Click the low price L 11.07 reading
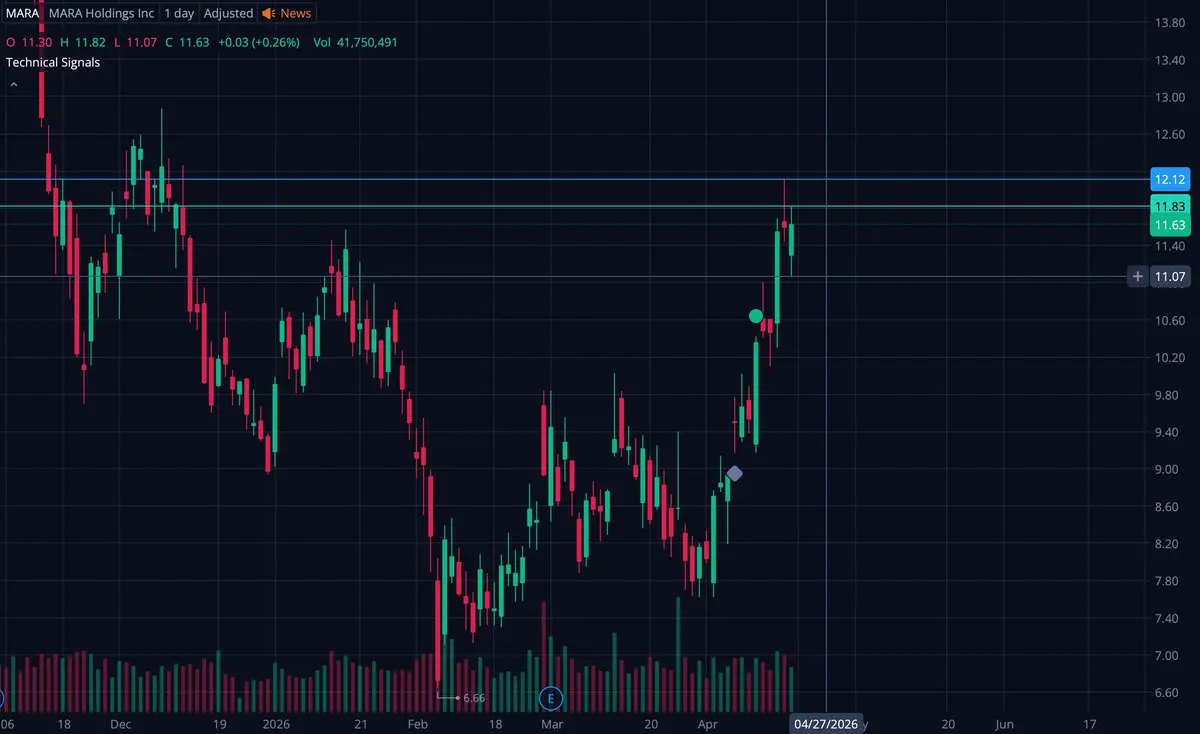The width and height of the screenshot is (1200, 734). pyautogui.click(x=134, y=42)
